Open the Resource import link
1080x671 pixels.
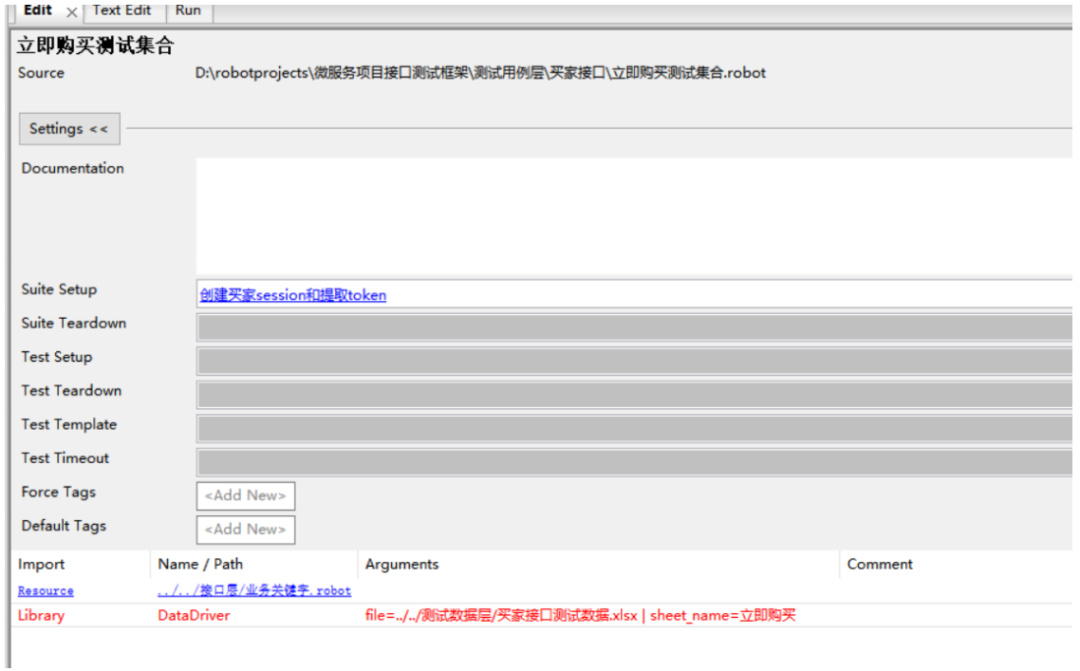click(x=45, y=591)
